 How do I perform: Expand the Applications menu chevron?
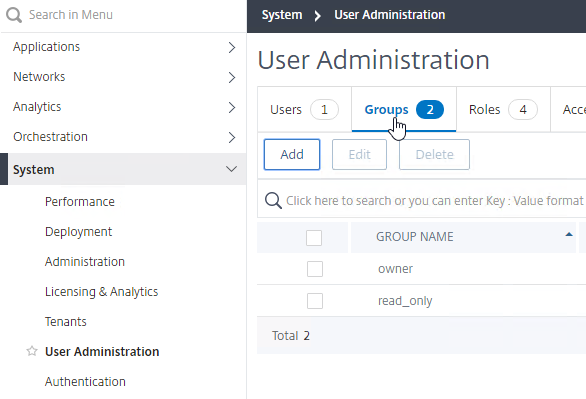tap(232, 47)
